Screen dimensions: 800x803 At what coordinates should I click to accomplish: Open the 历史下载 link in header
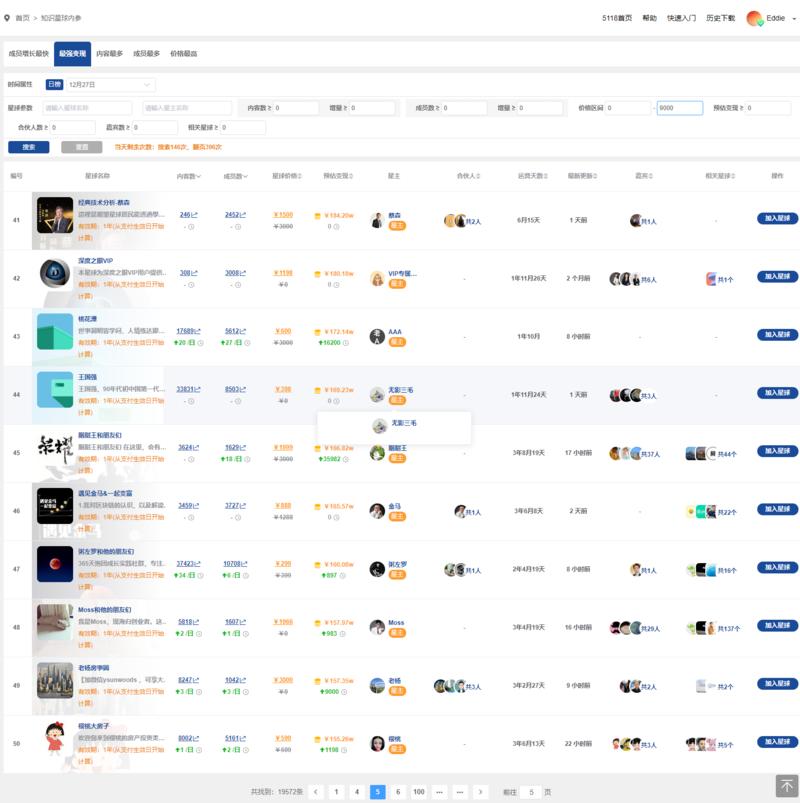[x=720, y=18]
